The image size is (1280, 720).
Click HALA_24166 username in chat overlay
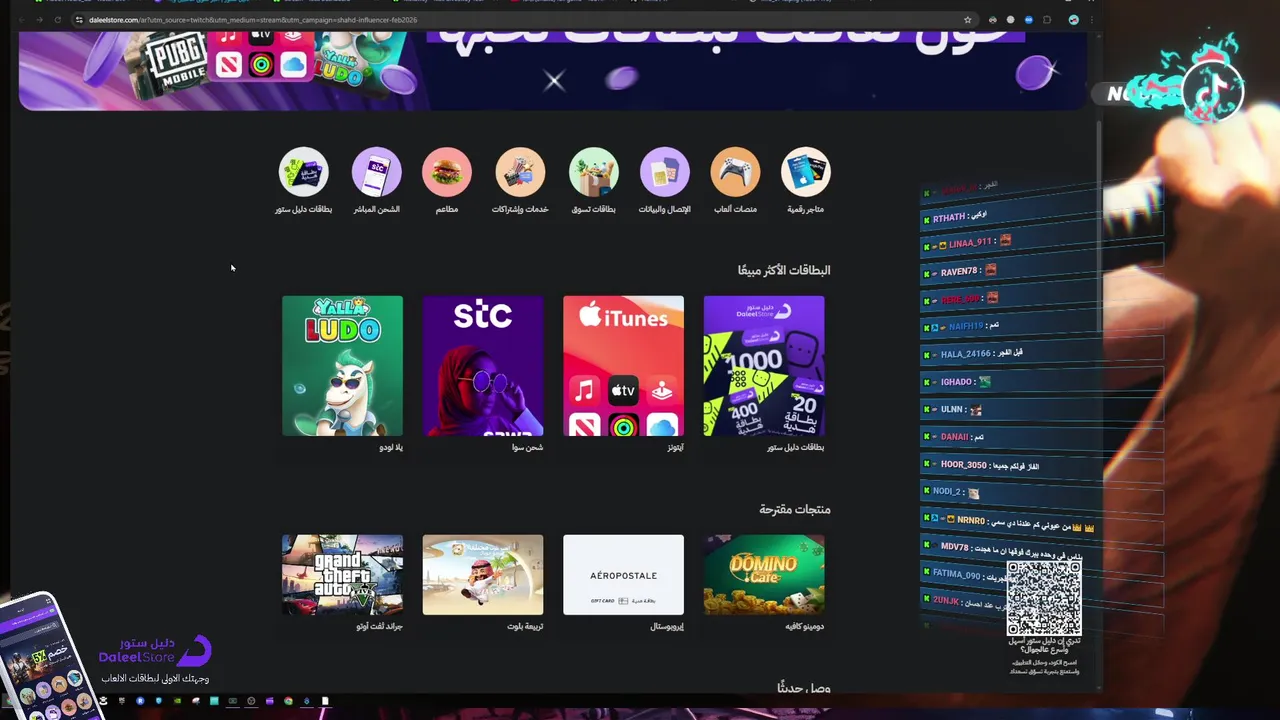point(965,354)
